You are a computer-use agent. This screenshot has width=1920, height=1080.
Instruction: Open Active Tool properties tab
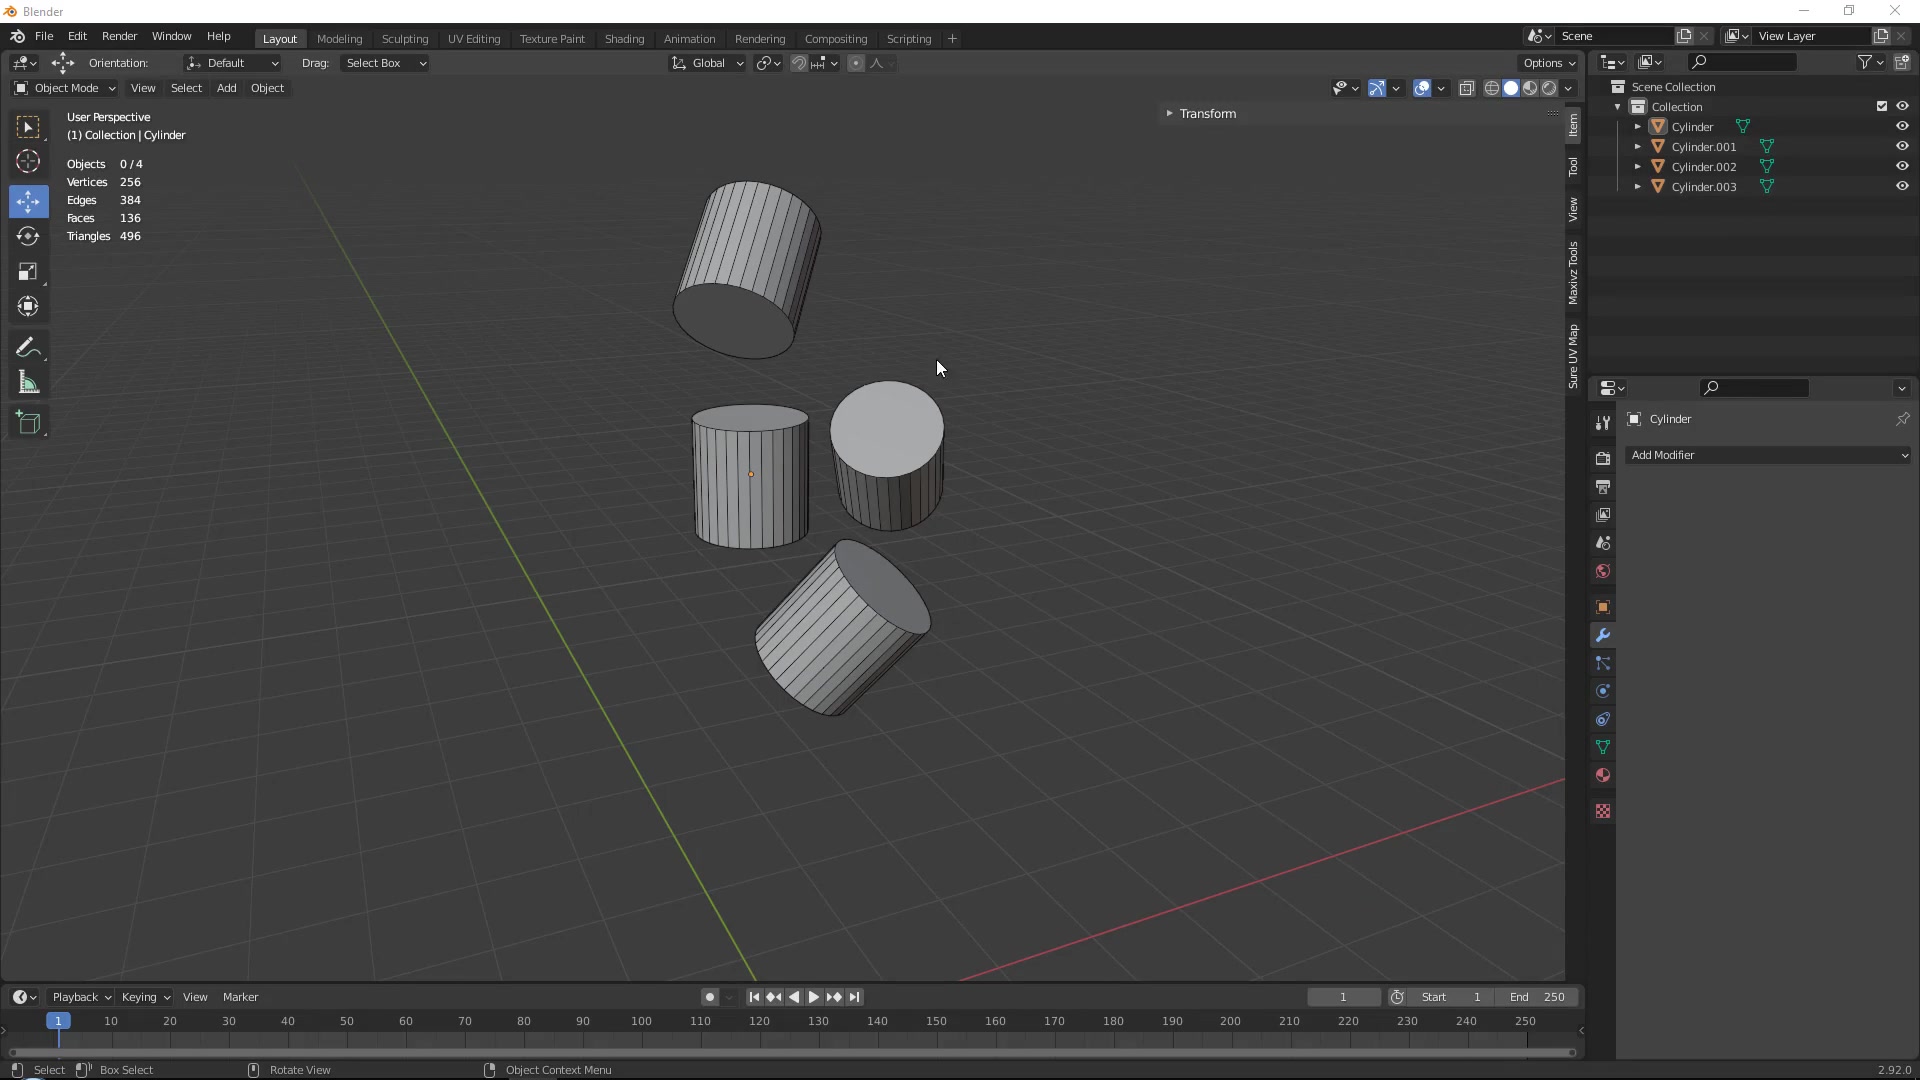point(1603,423)
